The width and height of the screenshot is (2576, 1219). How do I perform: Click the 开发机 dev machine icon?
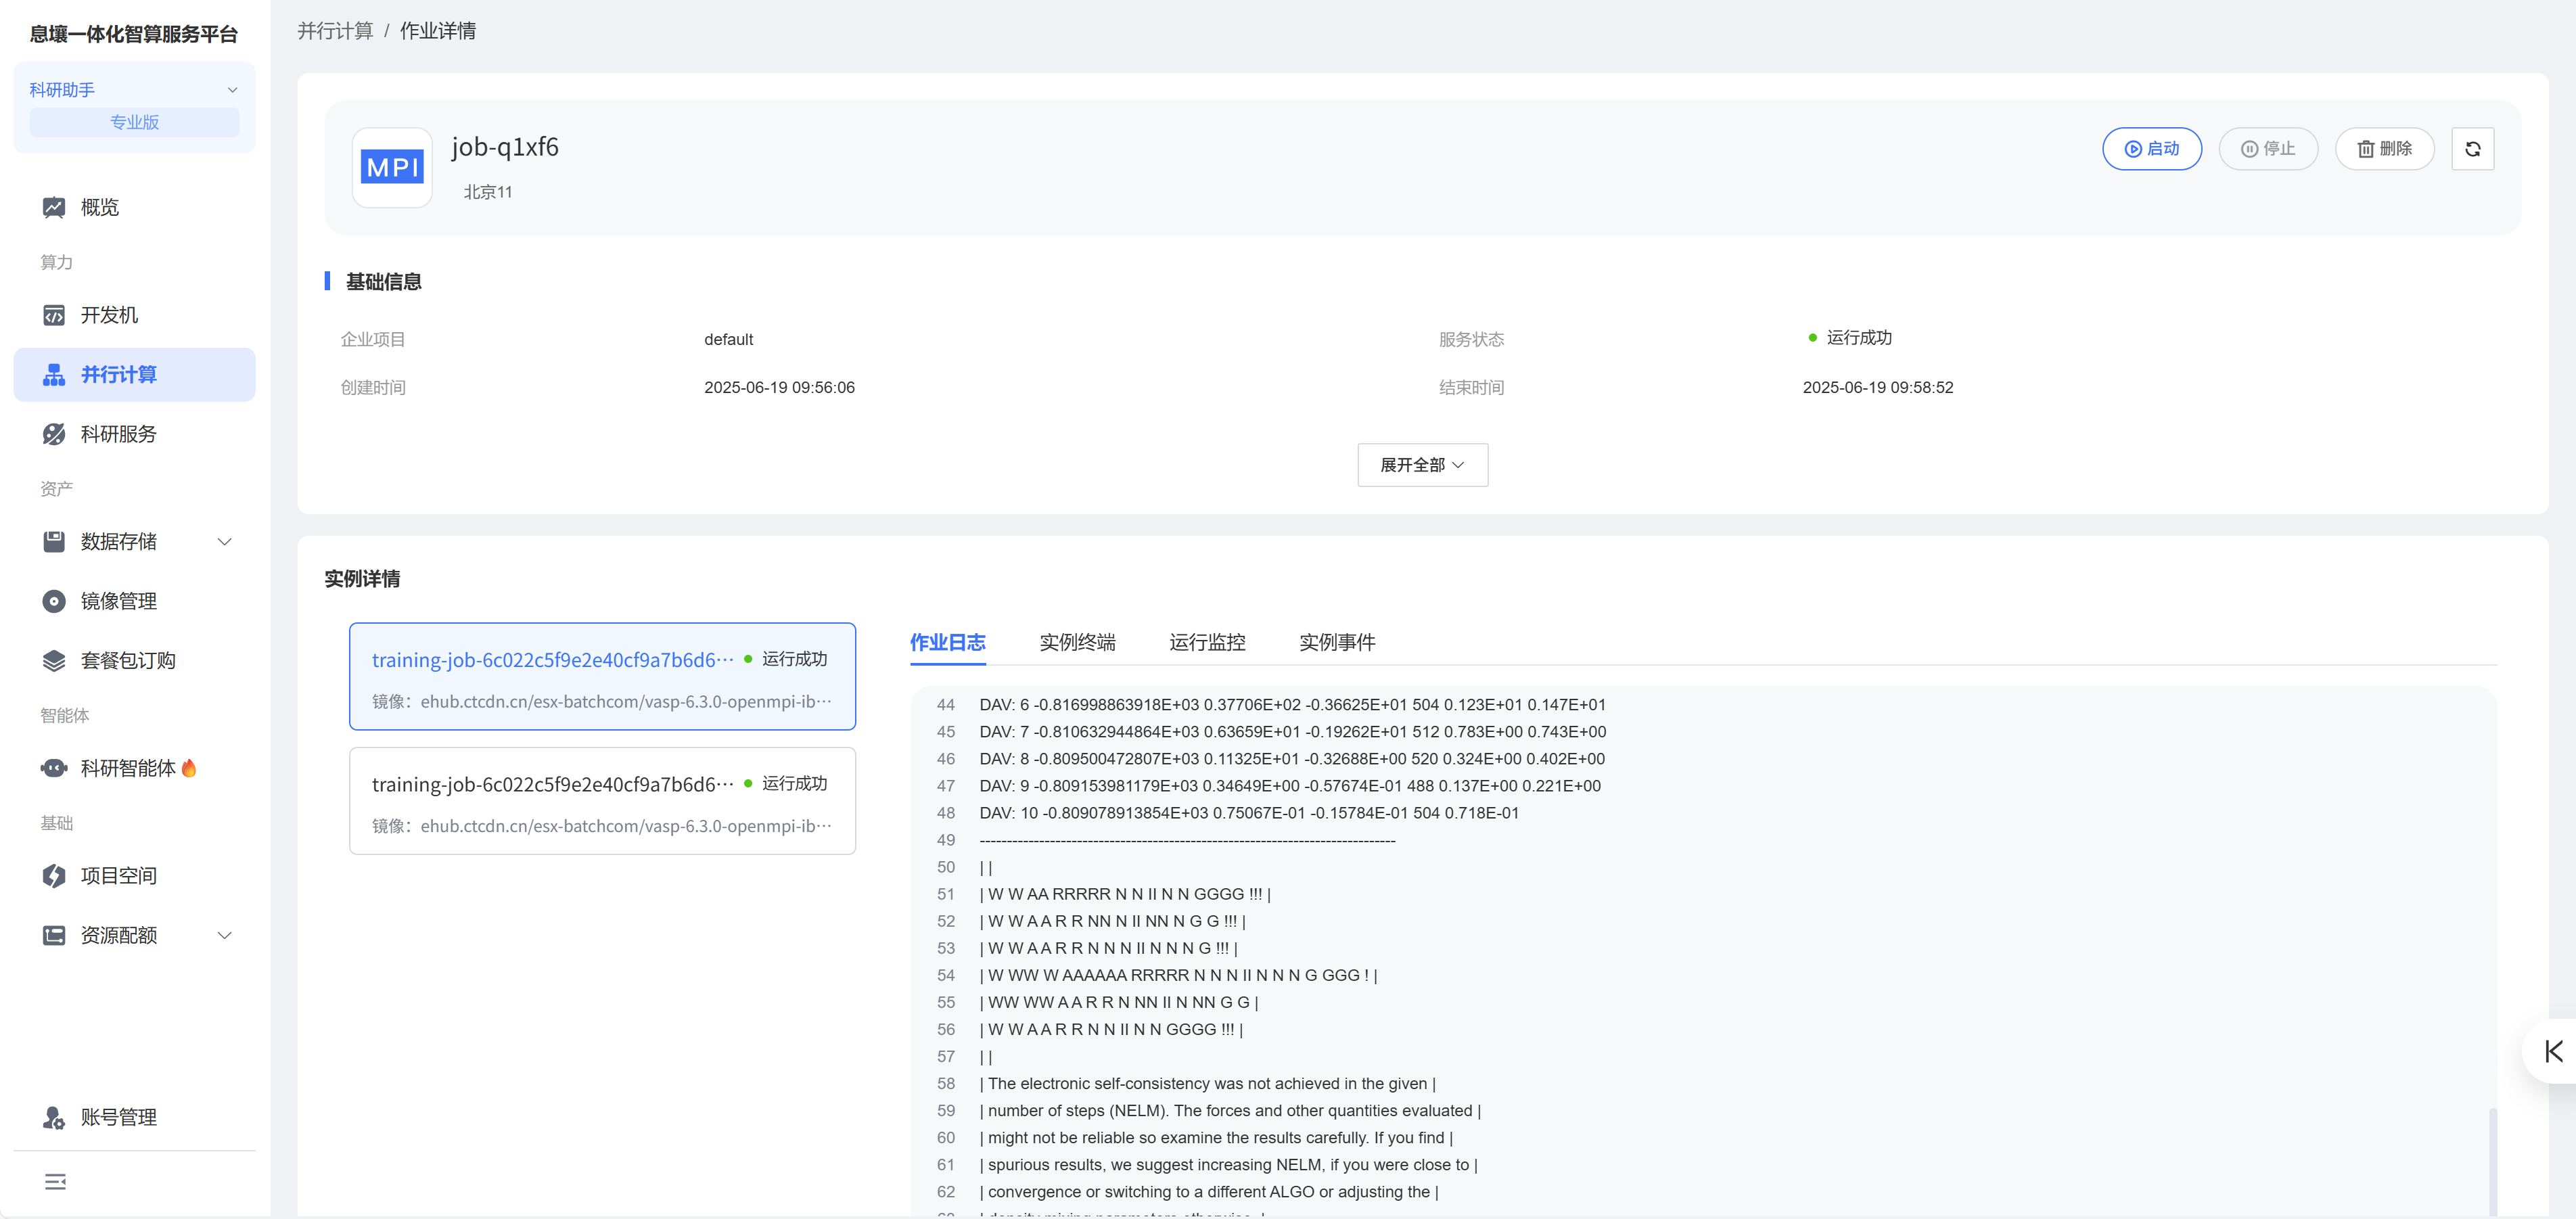tap(54, 315)
